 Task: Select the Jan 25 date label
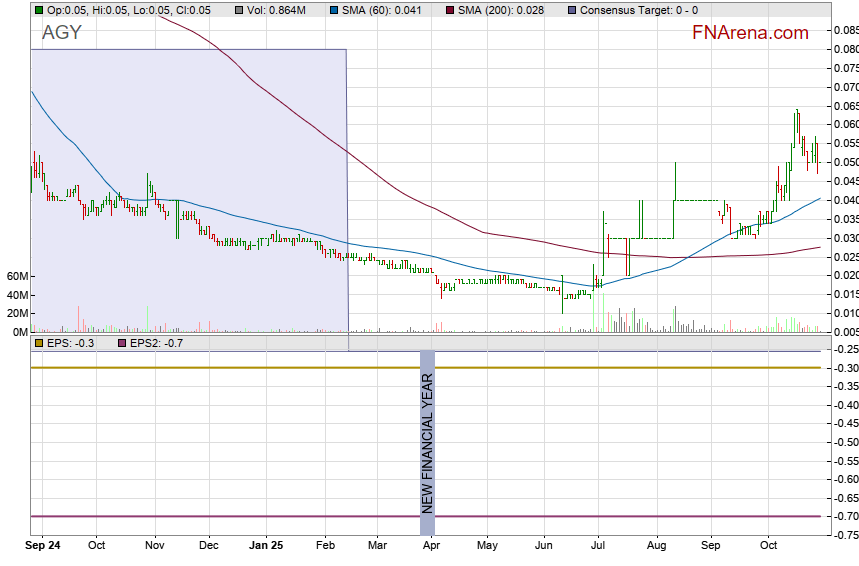tap(266, 546)
